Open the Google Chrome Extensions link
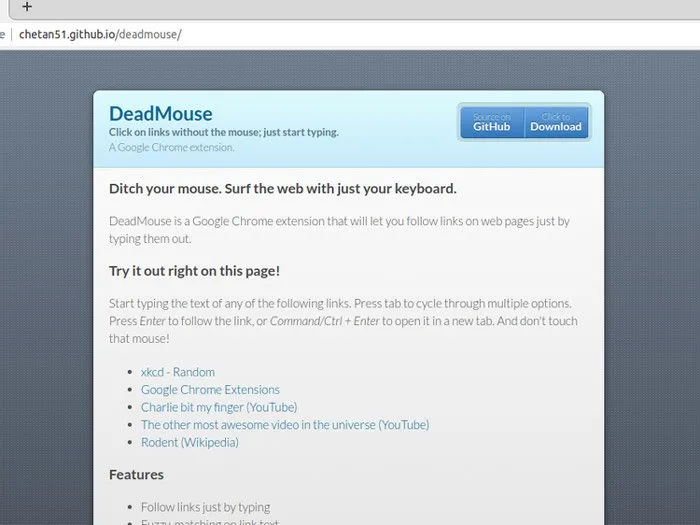Screen dimensions: 700x525 click(210, 390)
